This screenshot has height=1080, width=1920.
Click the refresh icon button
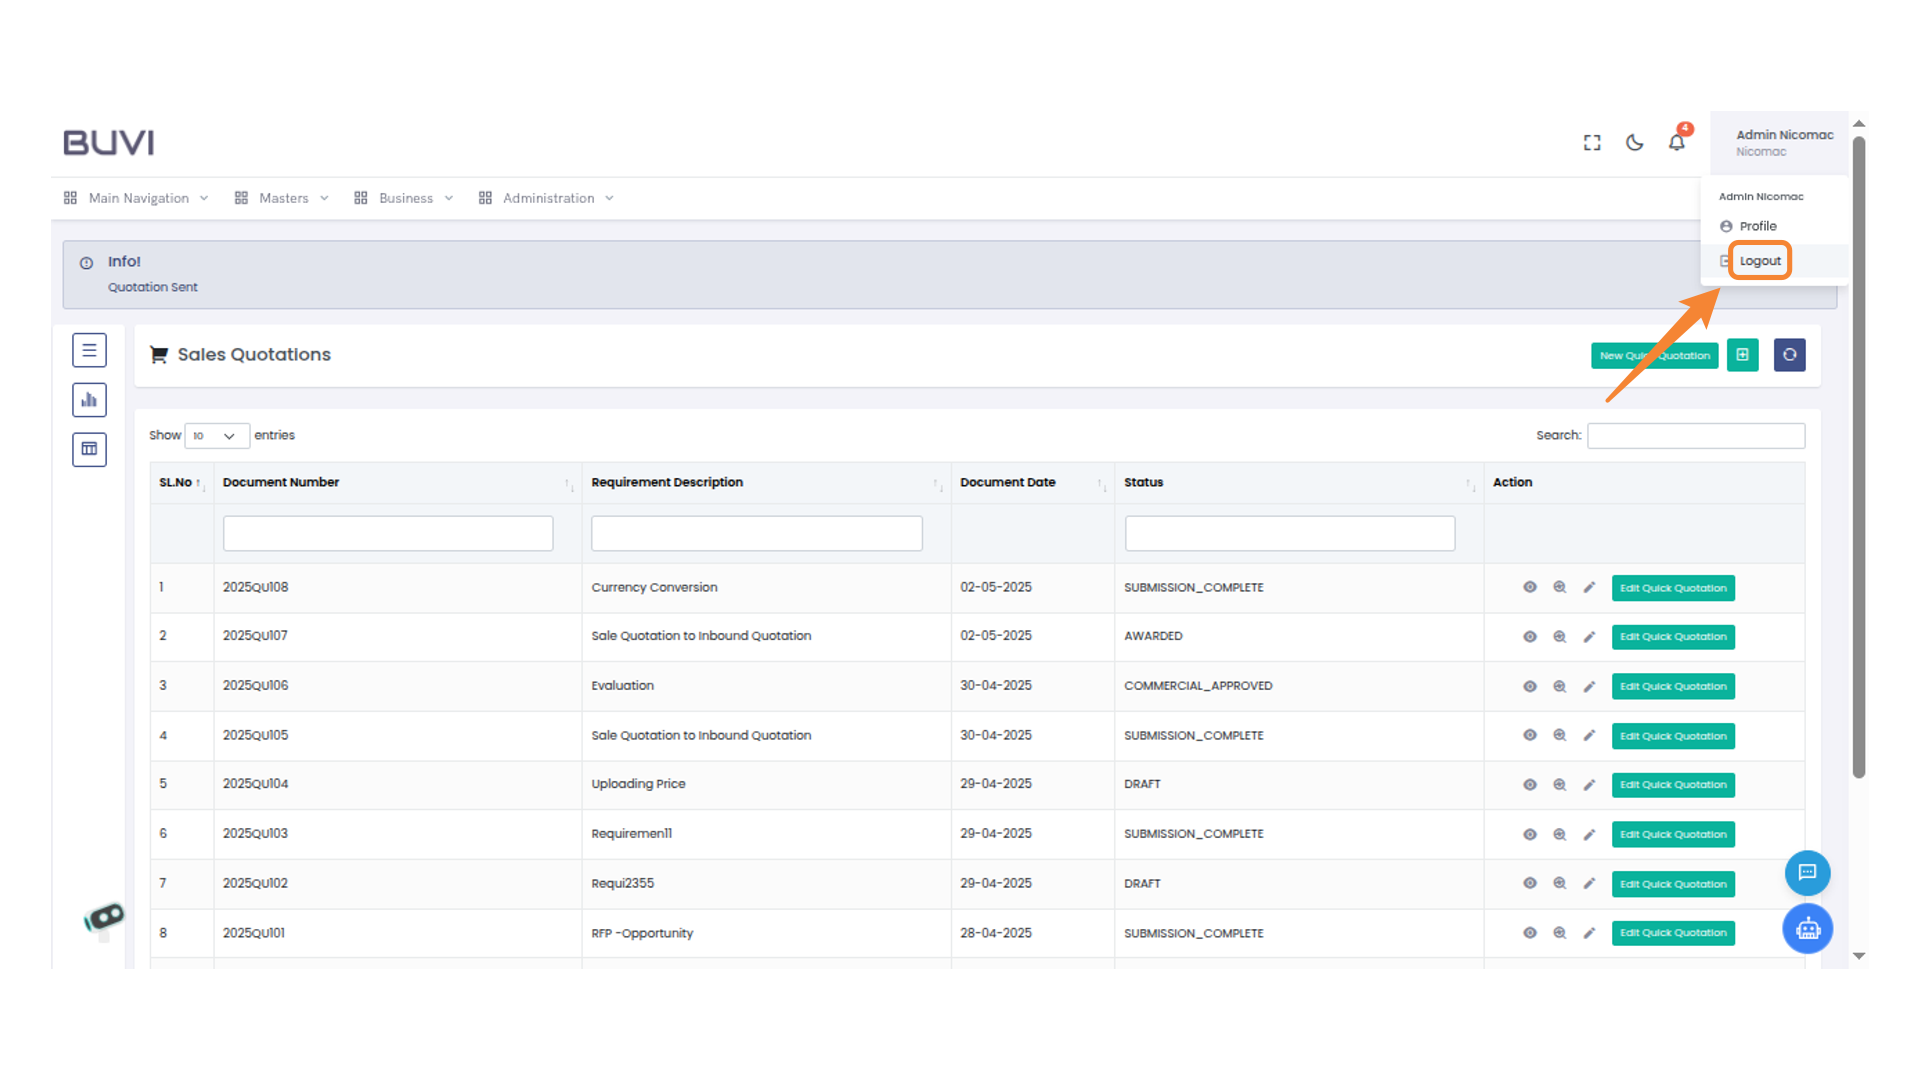(x=1789, y=355)
